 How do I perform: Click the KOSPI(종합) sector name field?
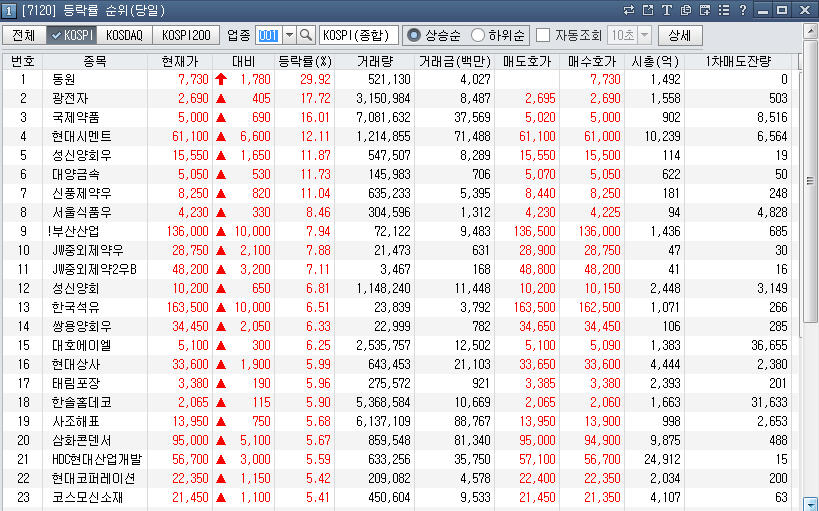358,35
